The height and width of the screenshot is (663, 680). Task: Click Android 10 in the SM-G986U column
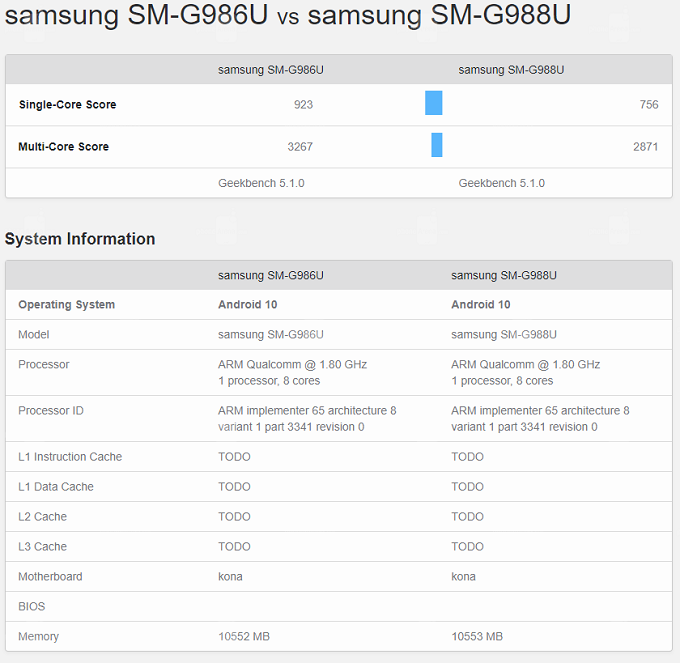[248, 304]
